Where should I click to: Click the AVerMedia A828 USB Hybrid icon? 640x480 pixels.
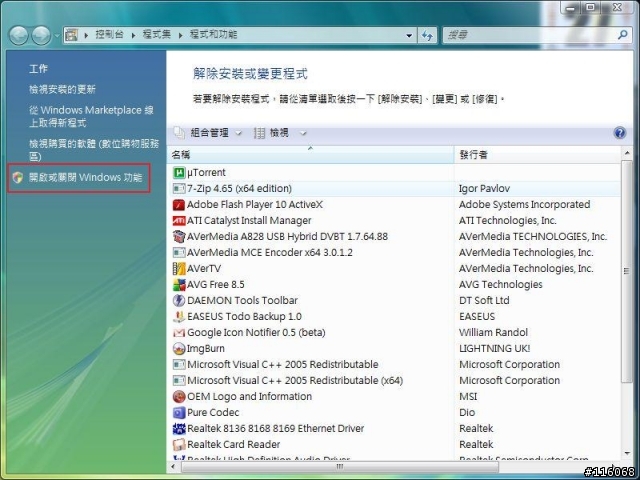point(179,236)
